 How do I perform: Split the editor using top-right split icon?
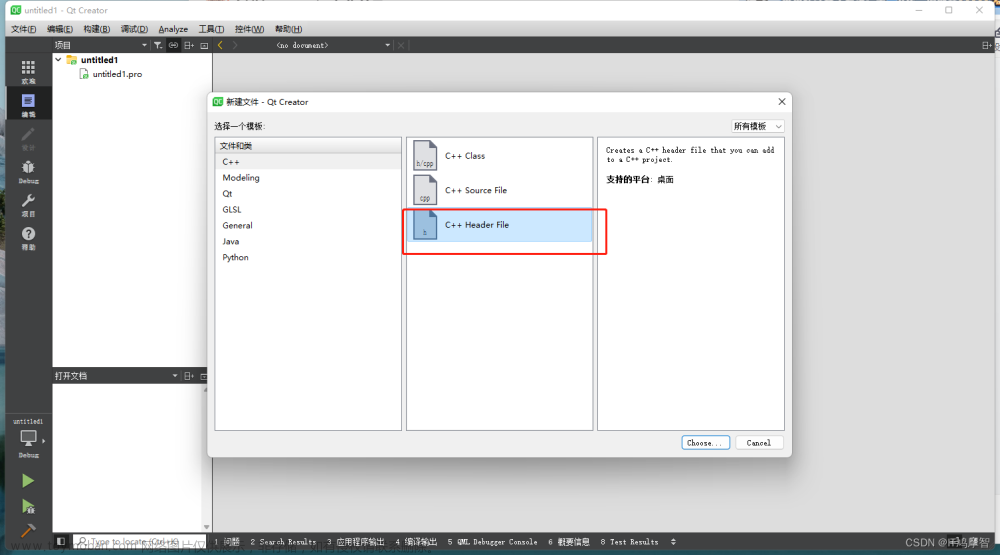coord(987,45)
